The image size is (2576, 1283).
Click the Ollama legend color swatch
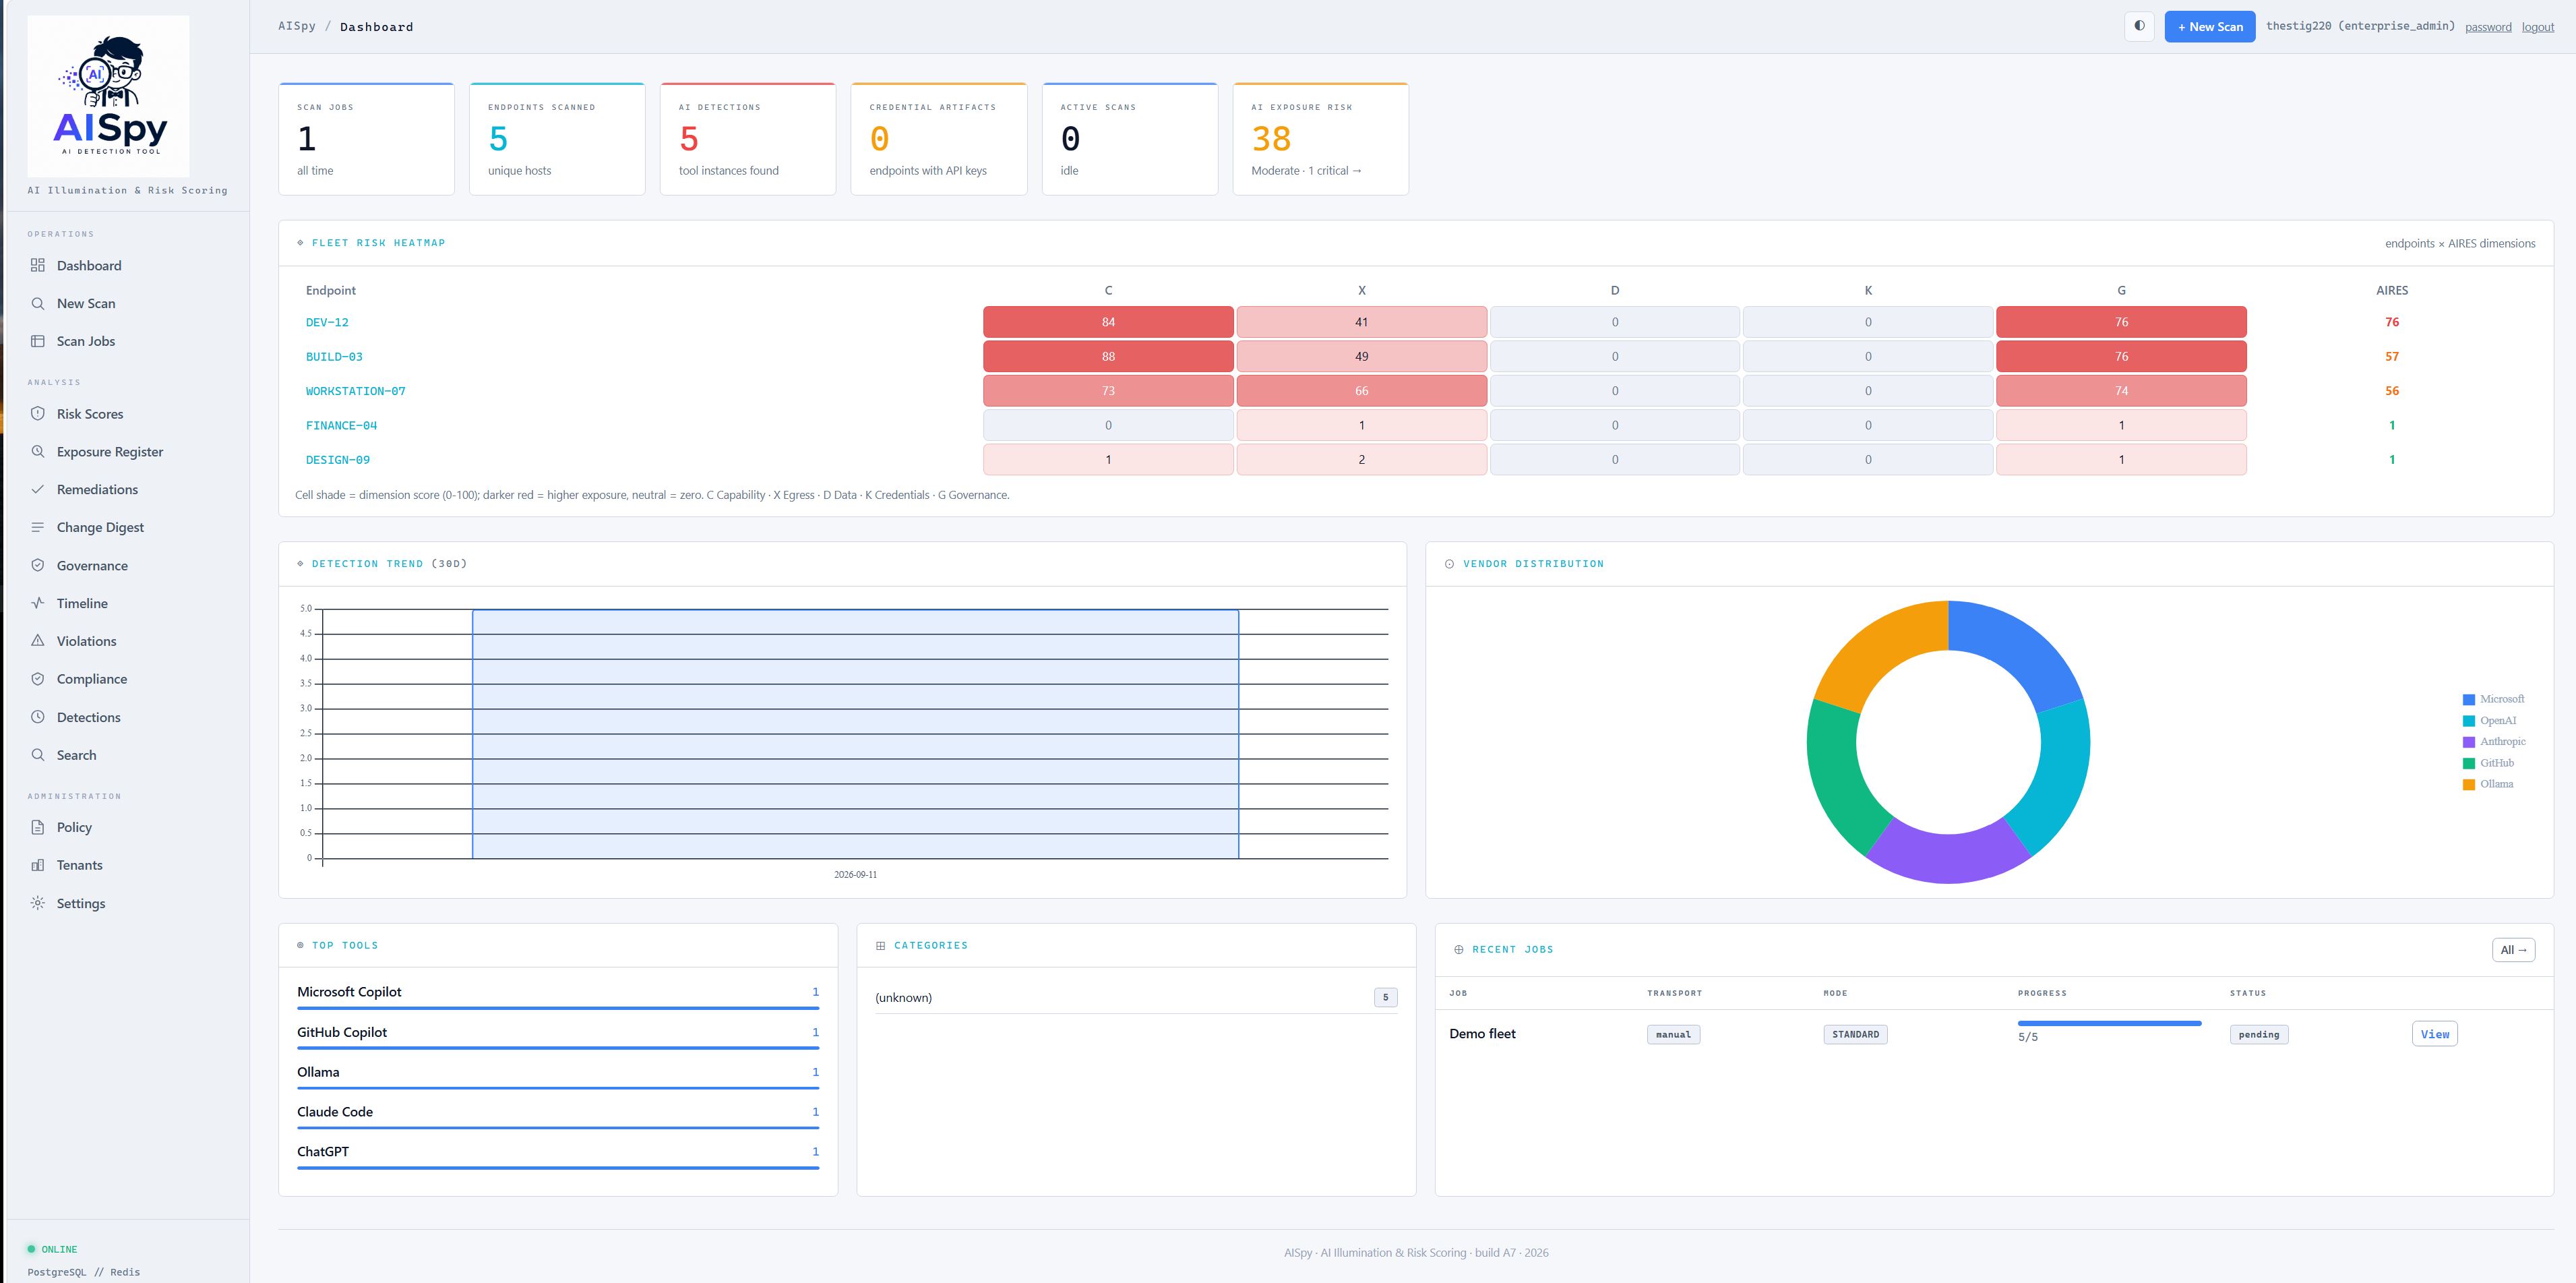point(2468,784)
